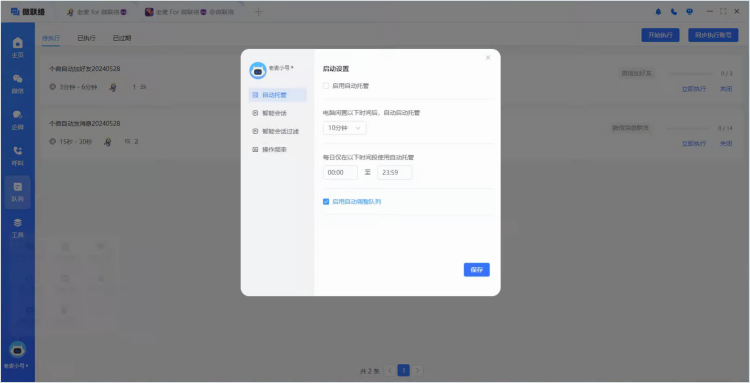Image resolution: width=750 pixels, height=383 pixels.
Task: Close the settings dialog with X
Action: point(488,58)
